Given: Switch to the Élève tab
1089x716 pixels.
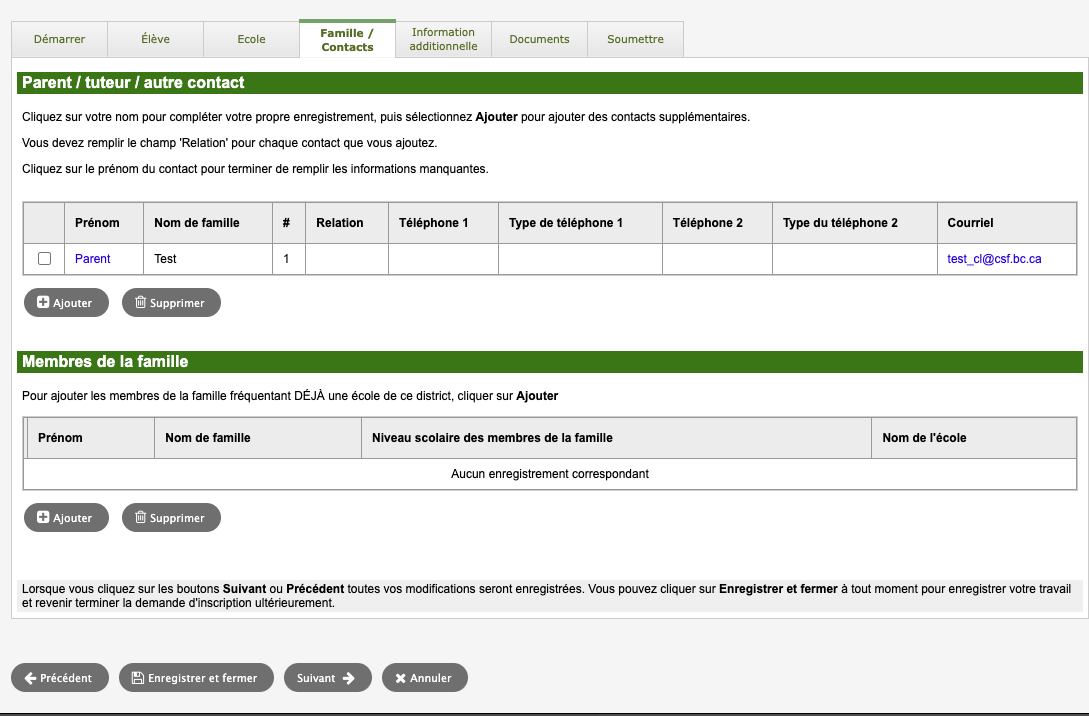Looking at the screenshot, I should 155,39.
